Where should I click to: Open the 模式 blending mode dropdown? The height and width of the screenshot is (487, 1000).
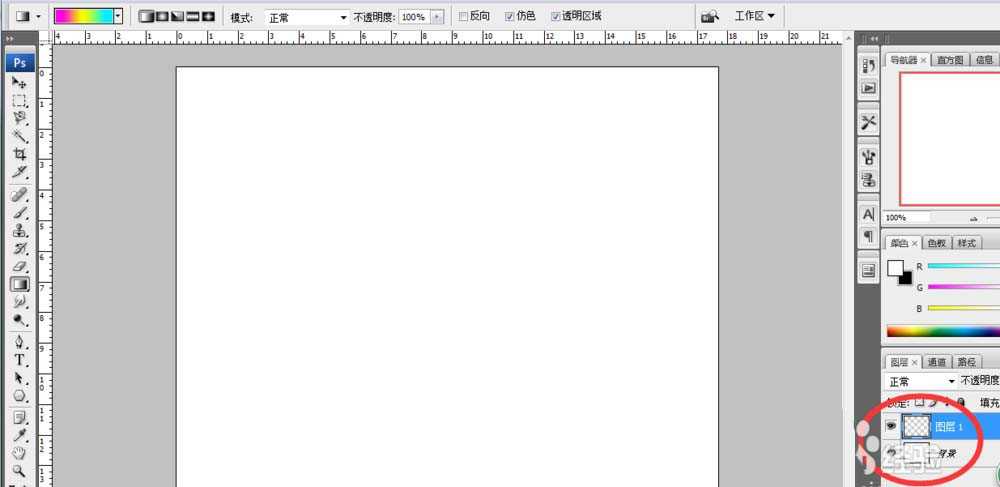click(x=307, y=18)
